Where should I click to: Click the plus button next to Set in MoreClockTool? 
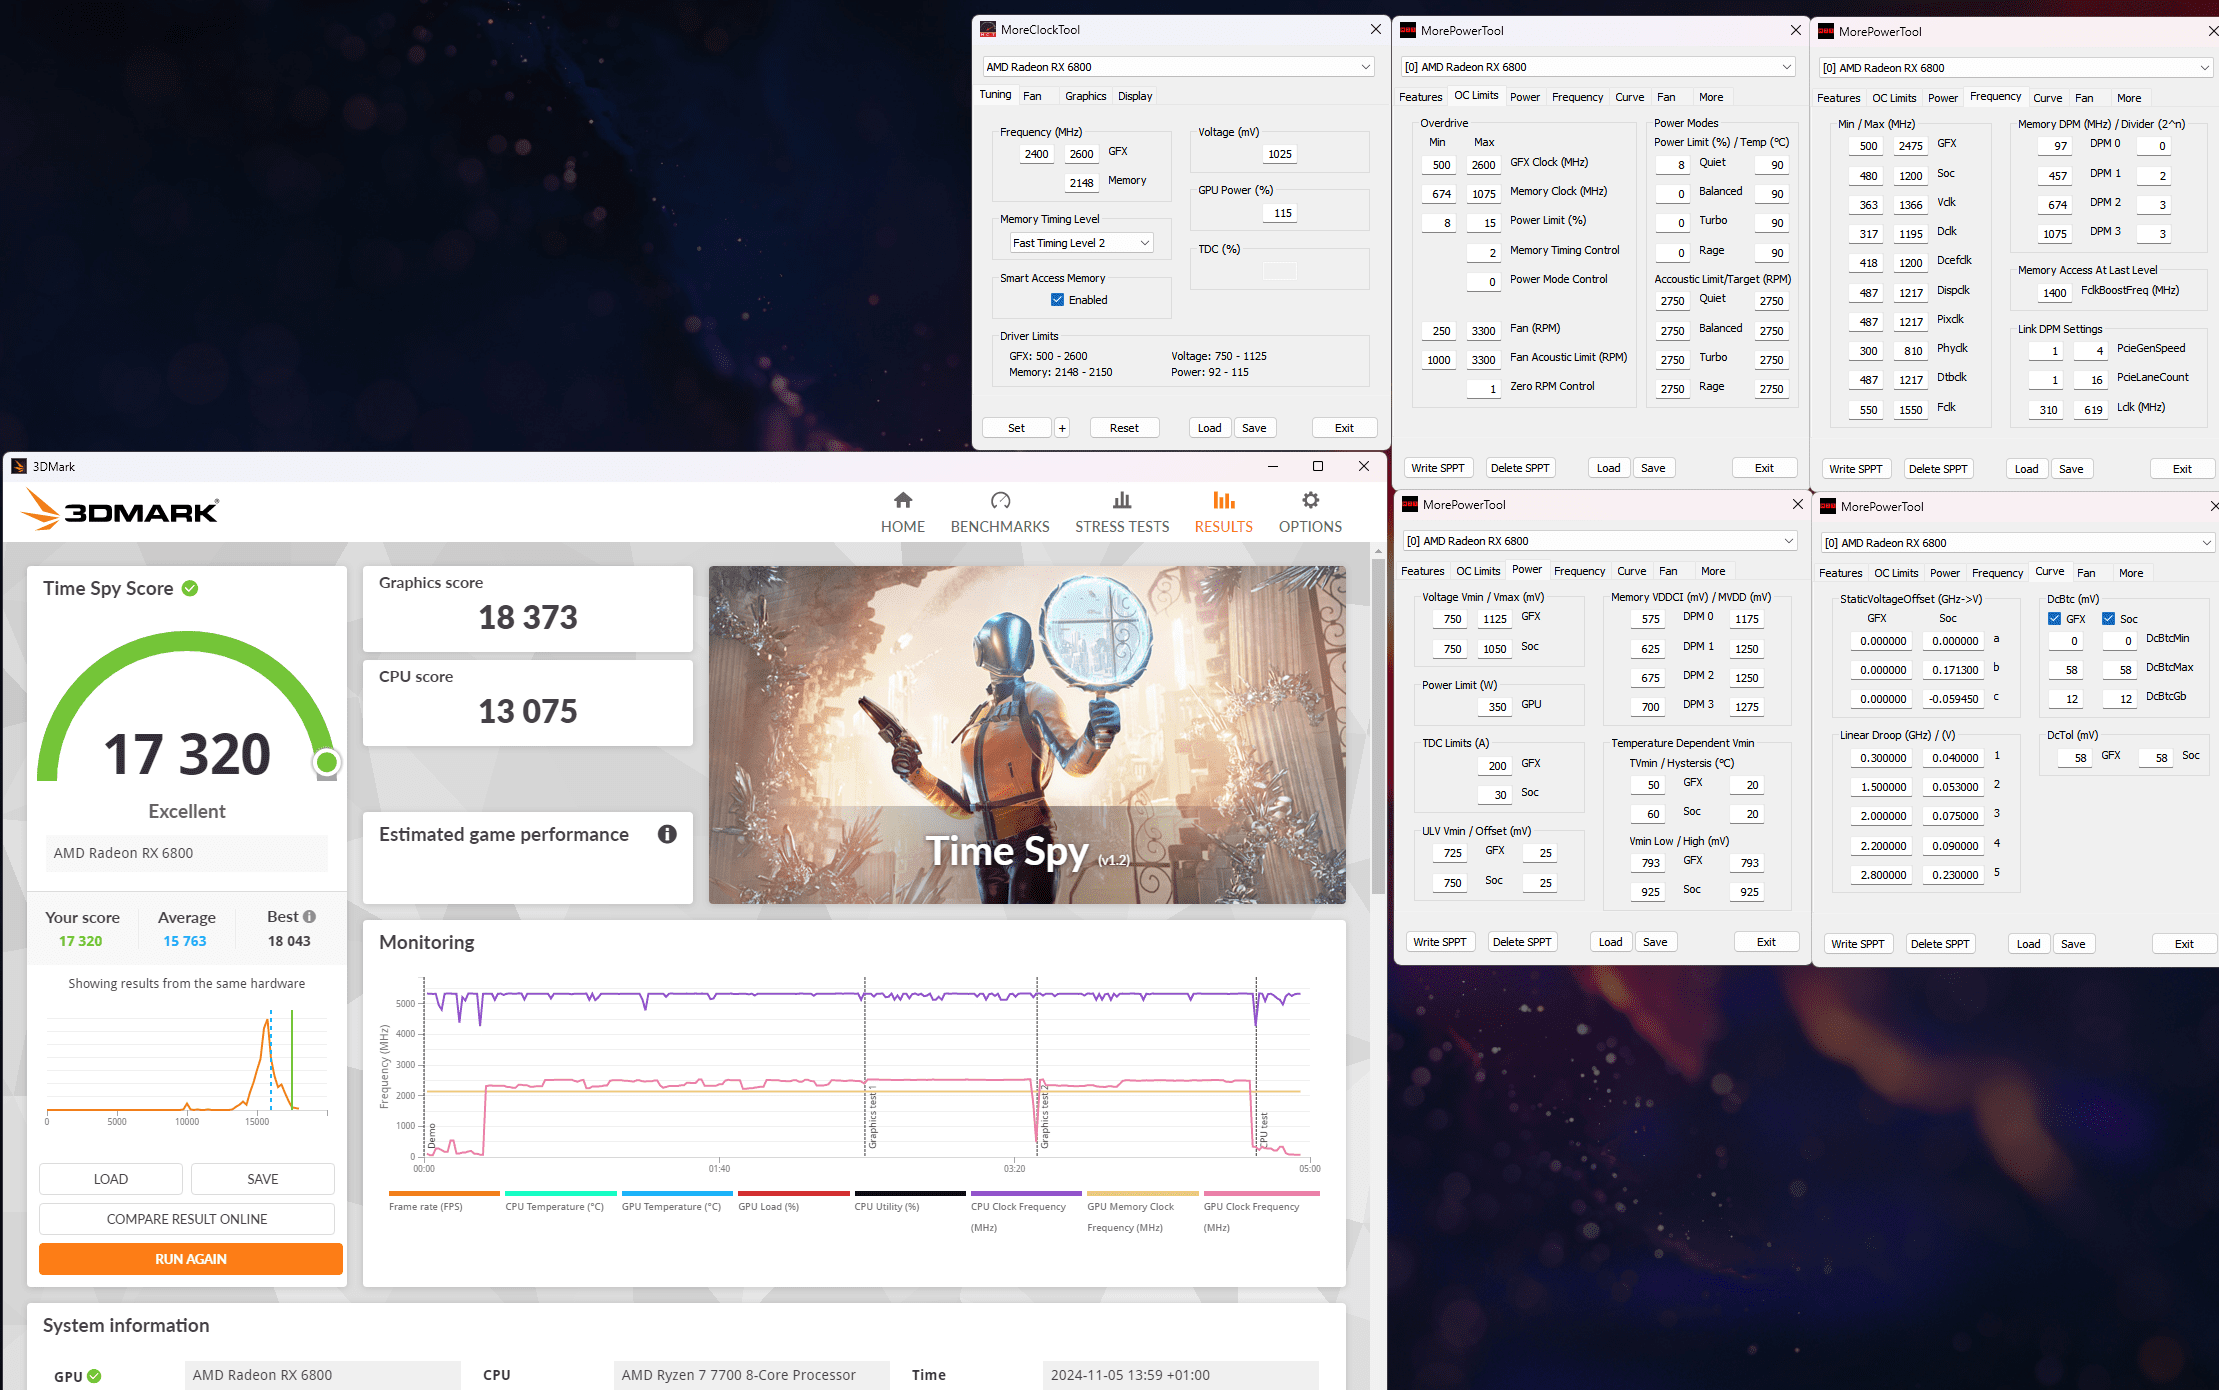(1062, 428)
